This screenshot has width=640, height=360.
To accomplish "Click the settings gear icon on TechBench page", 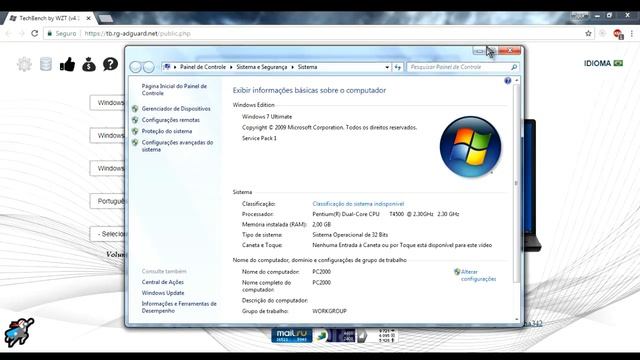I will coord(24,64).
